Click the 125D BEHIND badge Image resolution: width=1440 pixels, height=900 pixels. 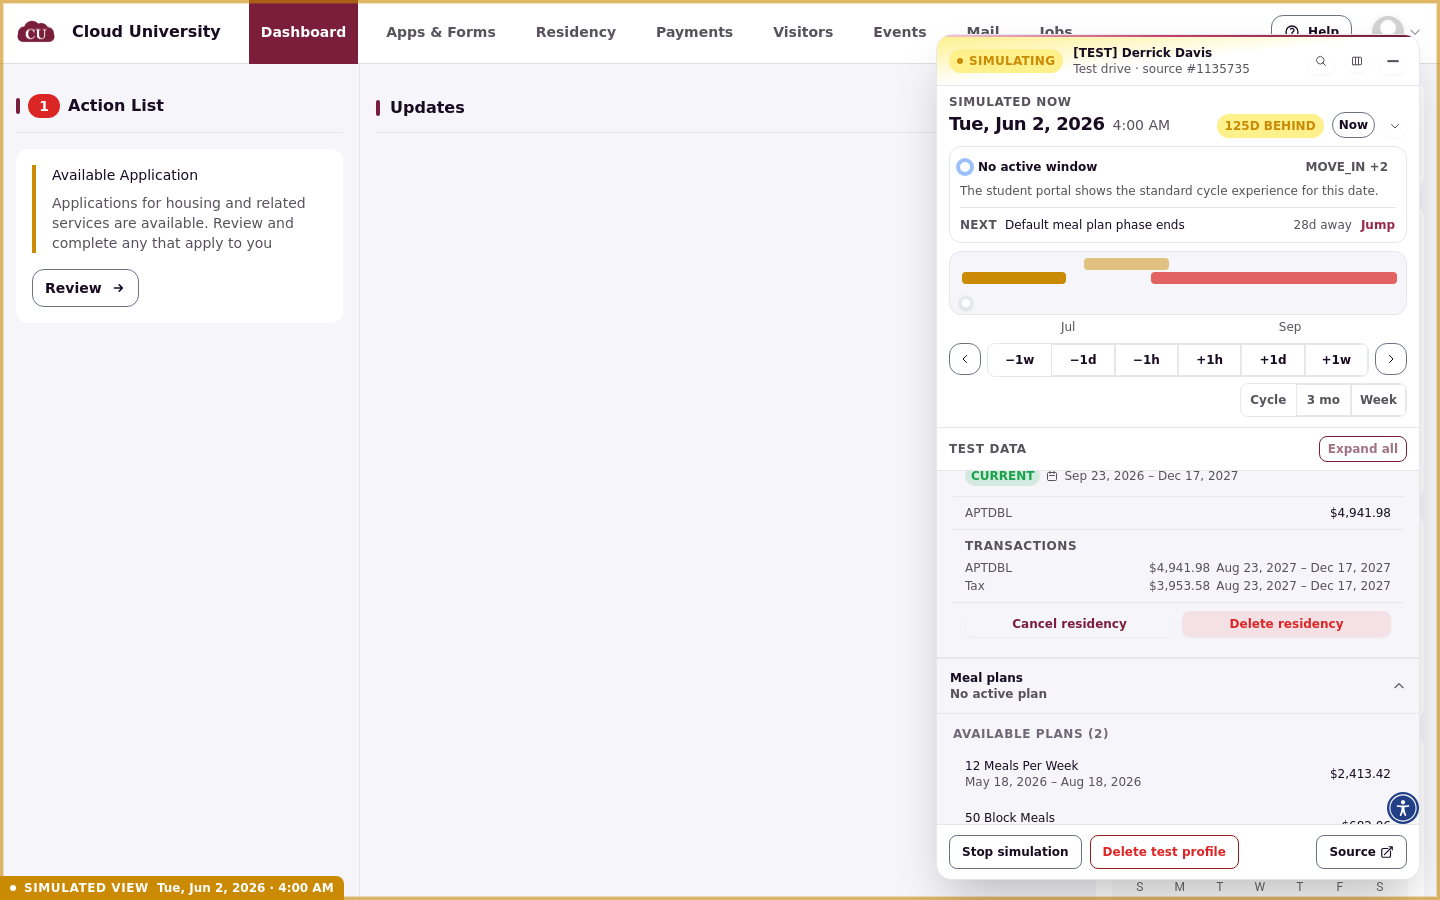click(x=1270, y=126)
